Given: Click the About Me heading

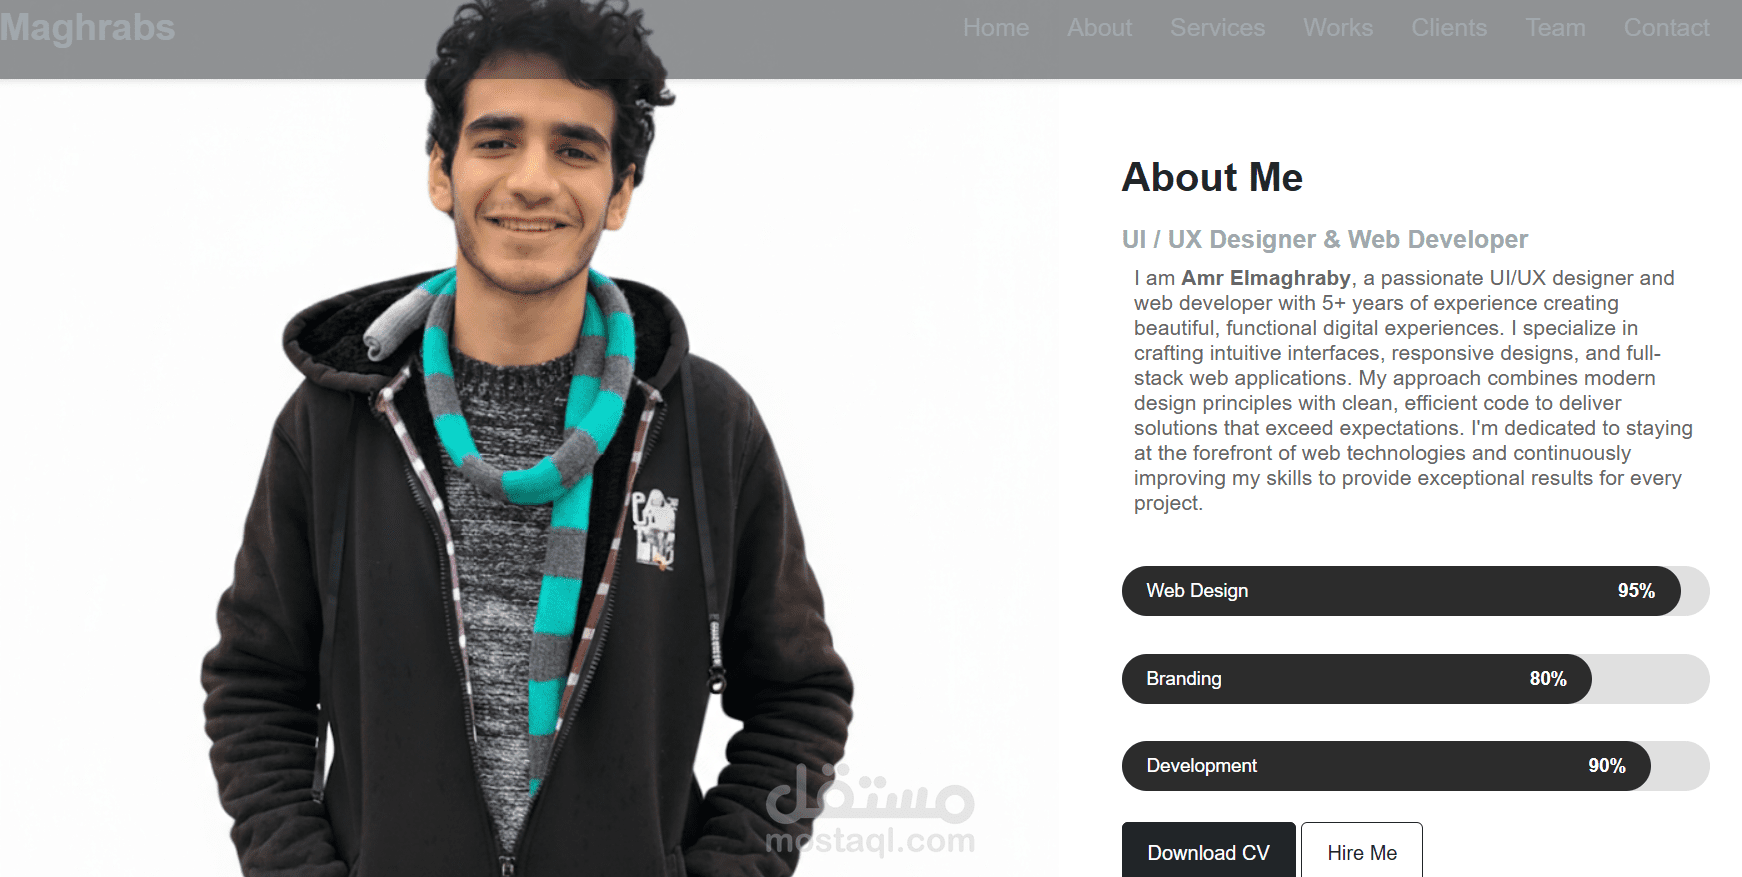Looking at the screenshot, I should tap(1212, 178).
